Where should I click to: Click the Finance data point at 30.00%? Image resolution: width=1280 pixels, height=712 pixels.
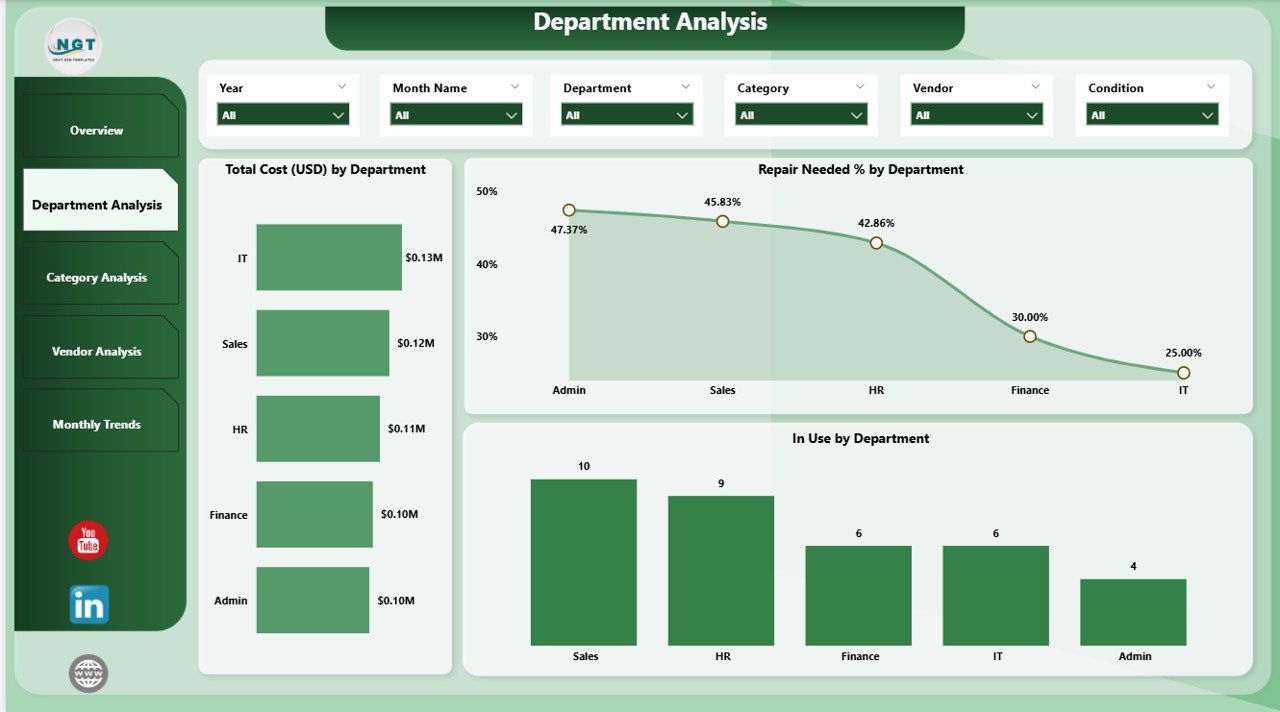1029,336
